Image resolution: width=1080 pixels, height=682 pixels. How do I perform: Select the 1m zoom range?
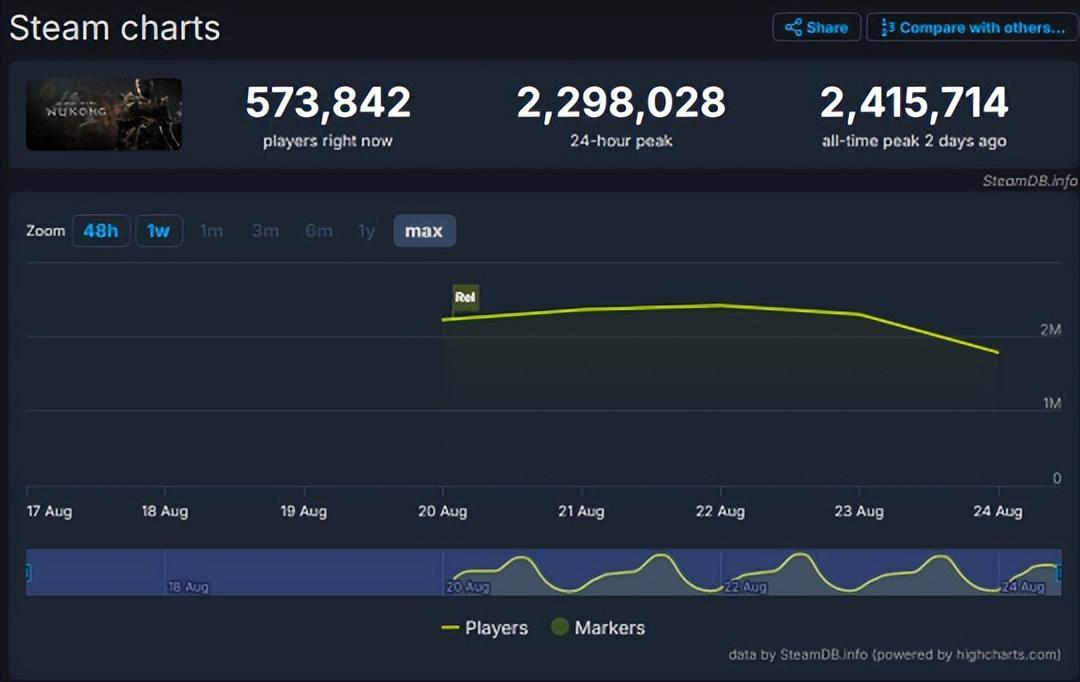coord(211,231)
